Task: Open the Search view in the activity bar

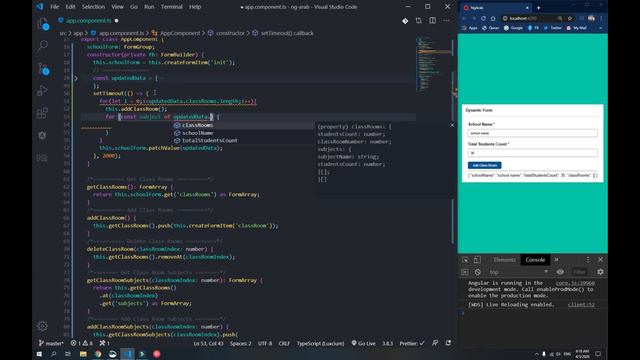Action: point(42,45)
